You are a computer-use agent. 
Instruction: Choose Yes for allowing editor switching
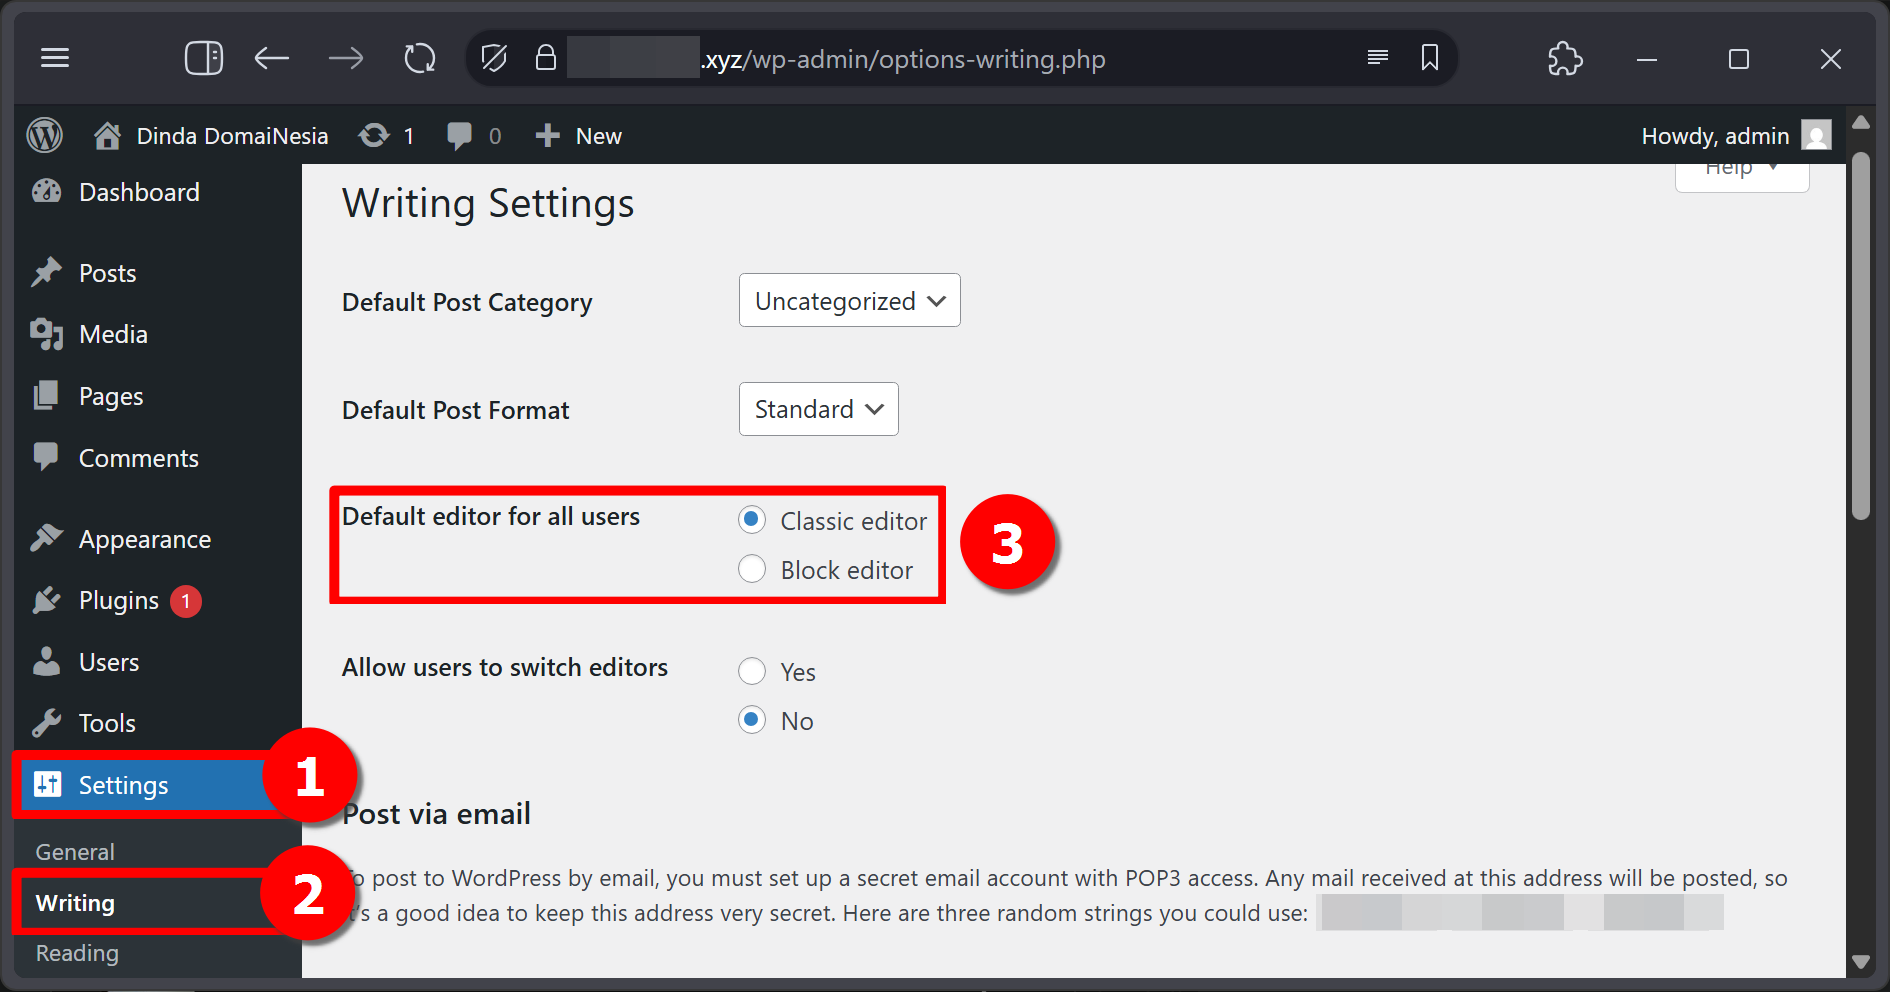(752, 671)
